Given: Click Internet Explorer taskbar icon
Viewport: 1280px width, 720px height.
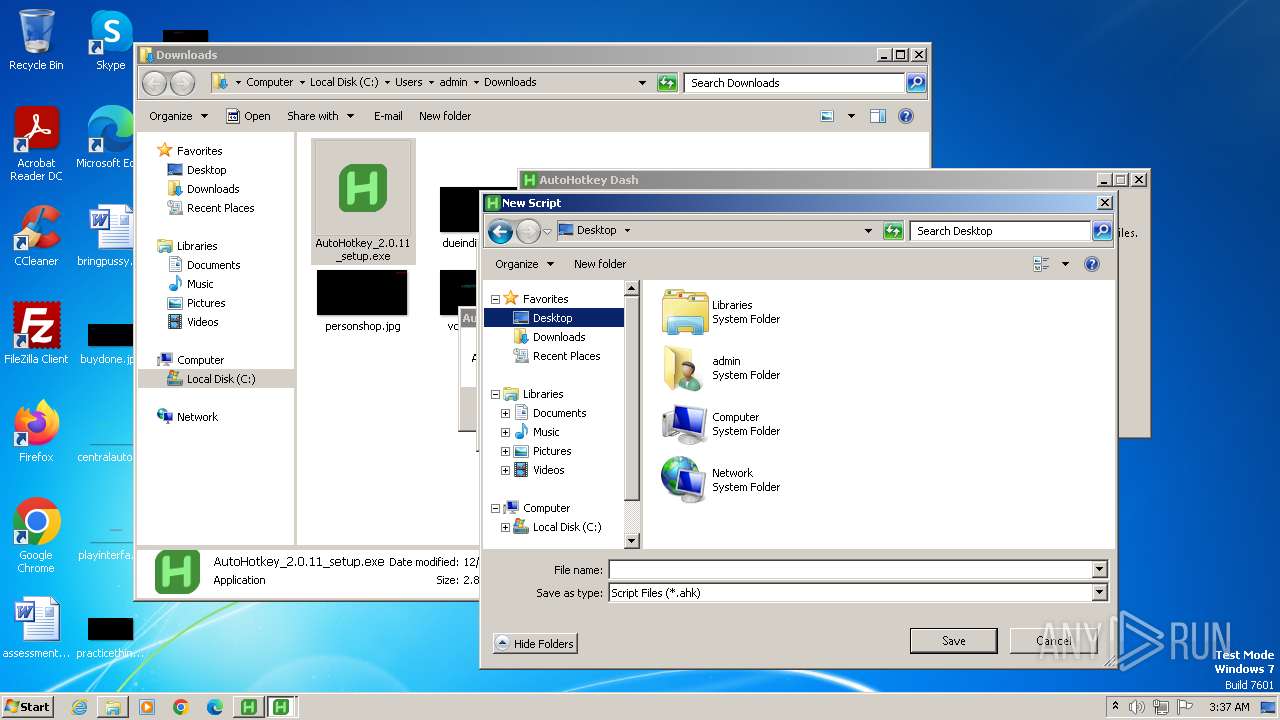Looking at the screenshot, I should [x=79, y=707].
